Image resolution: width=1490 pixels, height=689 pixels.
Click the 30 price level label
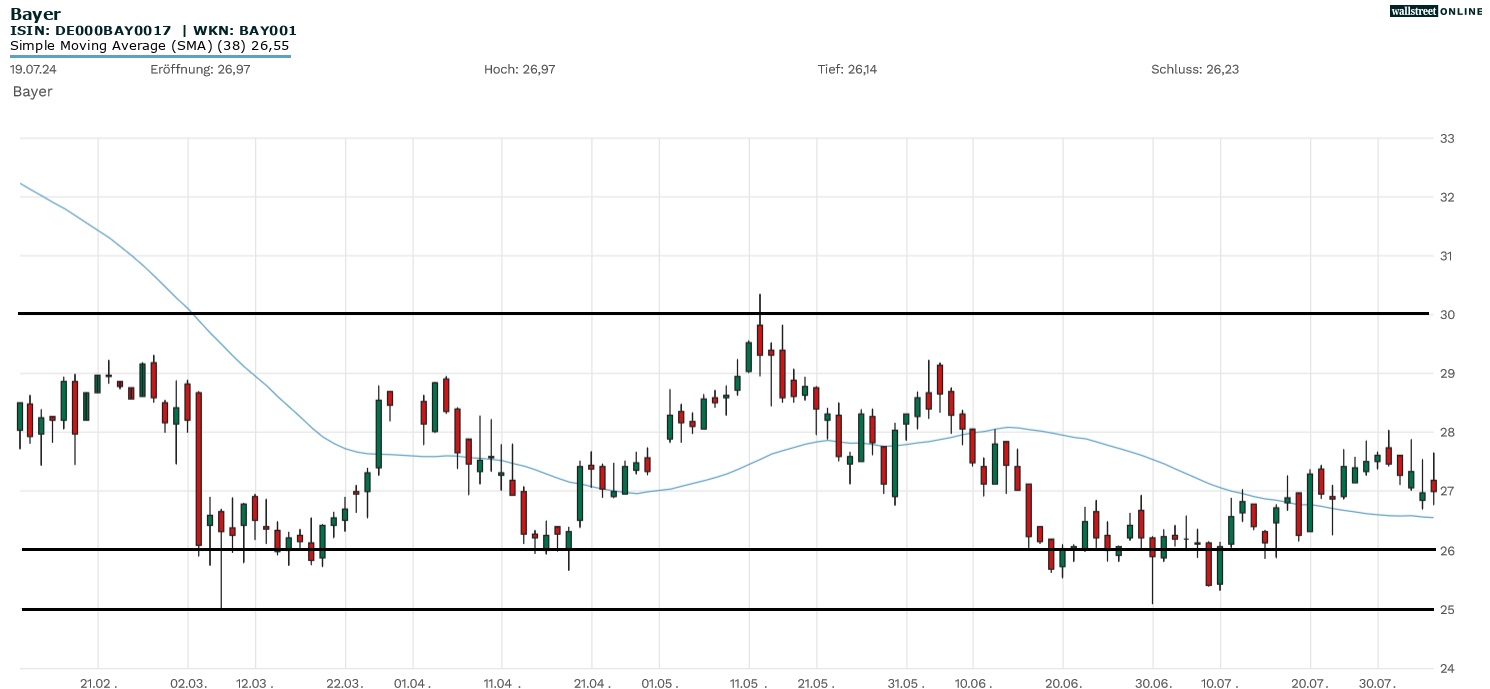(x=1446, y=315)
